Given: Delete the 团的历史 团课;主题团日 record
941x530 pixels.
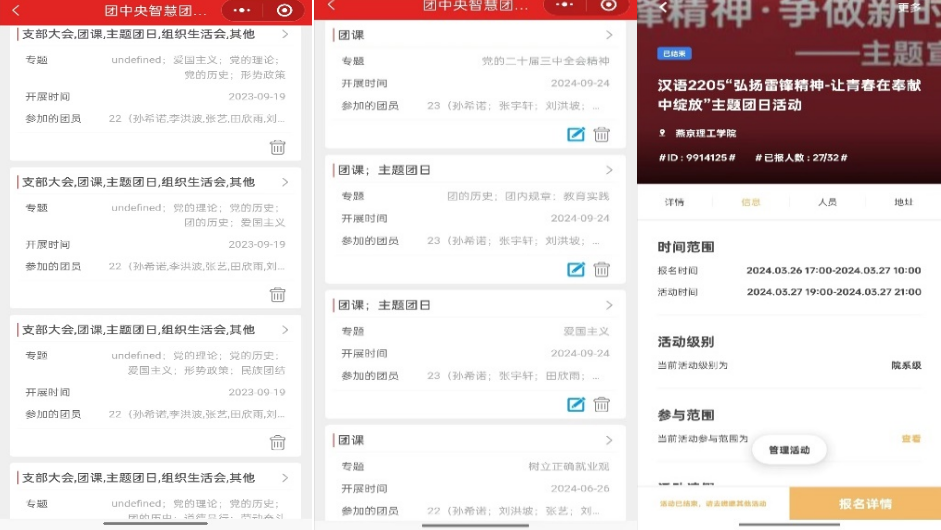Looking at the screenshot, I should click(x=602, y=269).
